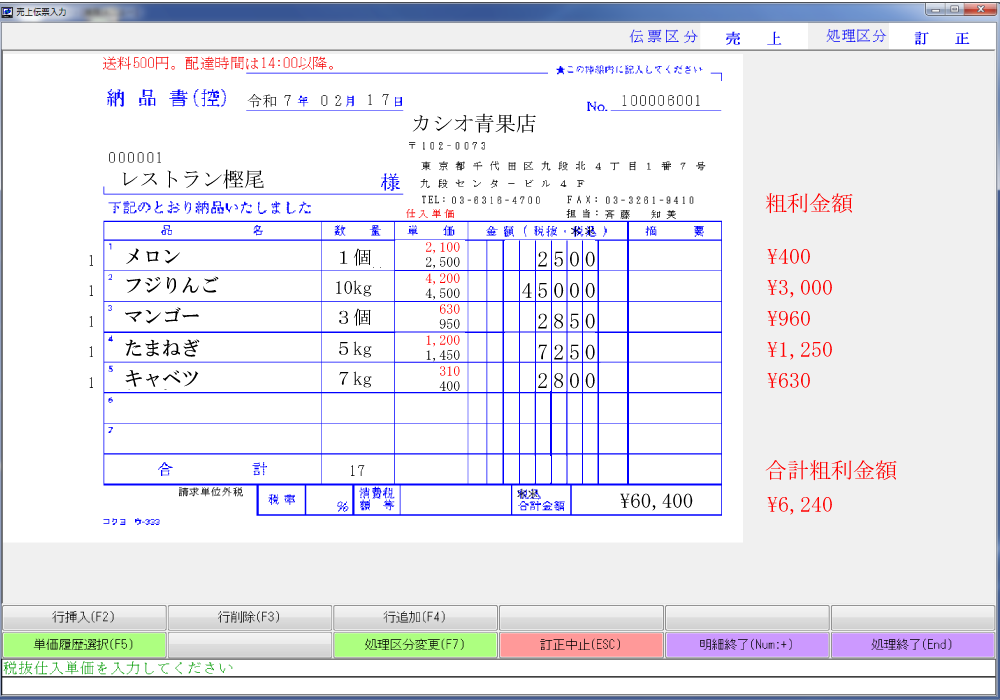Click the マンゴー unit price cell
1000x700 pixels.
pos(430,317)
